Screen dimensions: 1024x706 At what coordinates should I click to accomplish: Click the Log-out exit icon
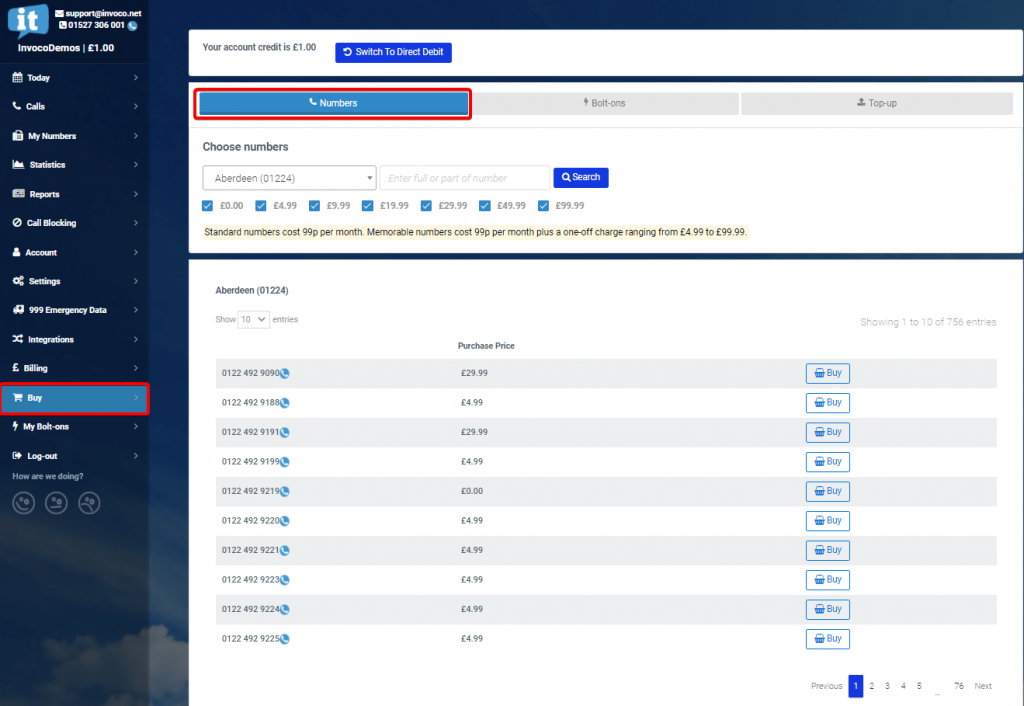(x=17, y=455)
